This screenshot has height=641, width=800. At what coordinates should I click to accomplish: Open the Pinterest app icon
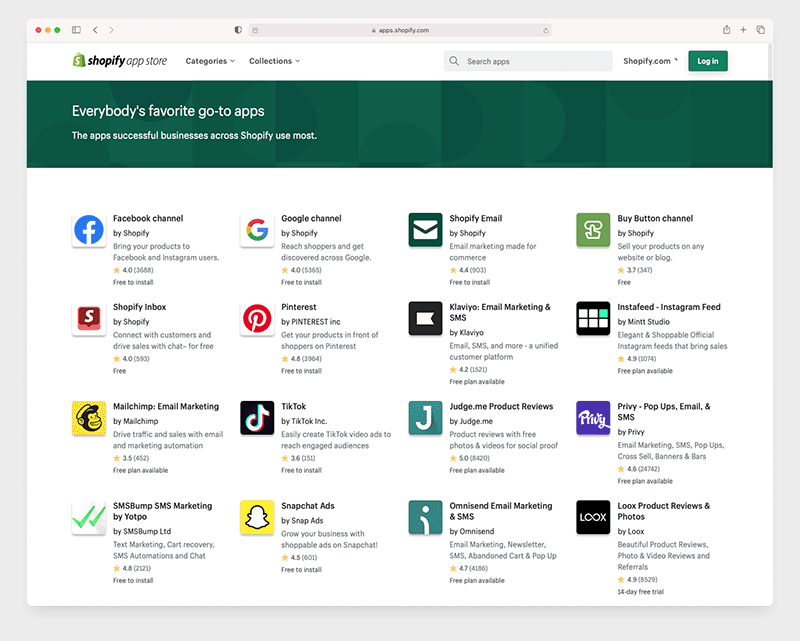point(257,318)
